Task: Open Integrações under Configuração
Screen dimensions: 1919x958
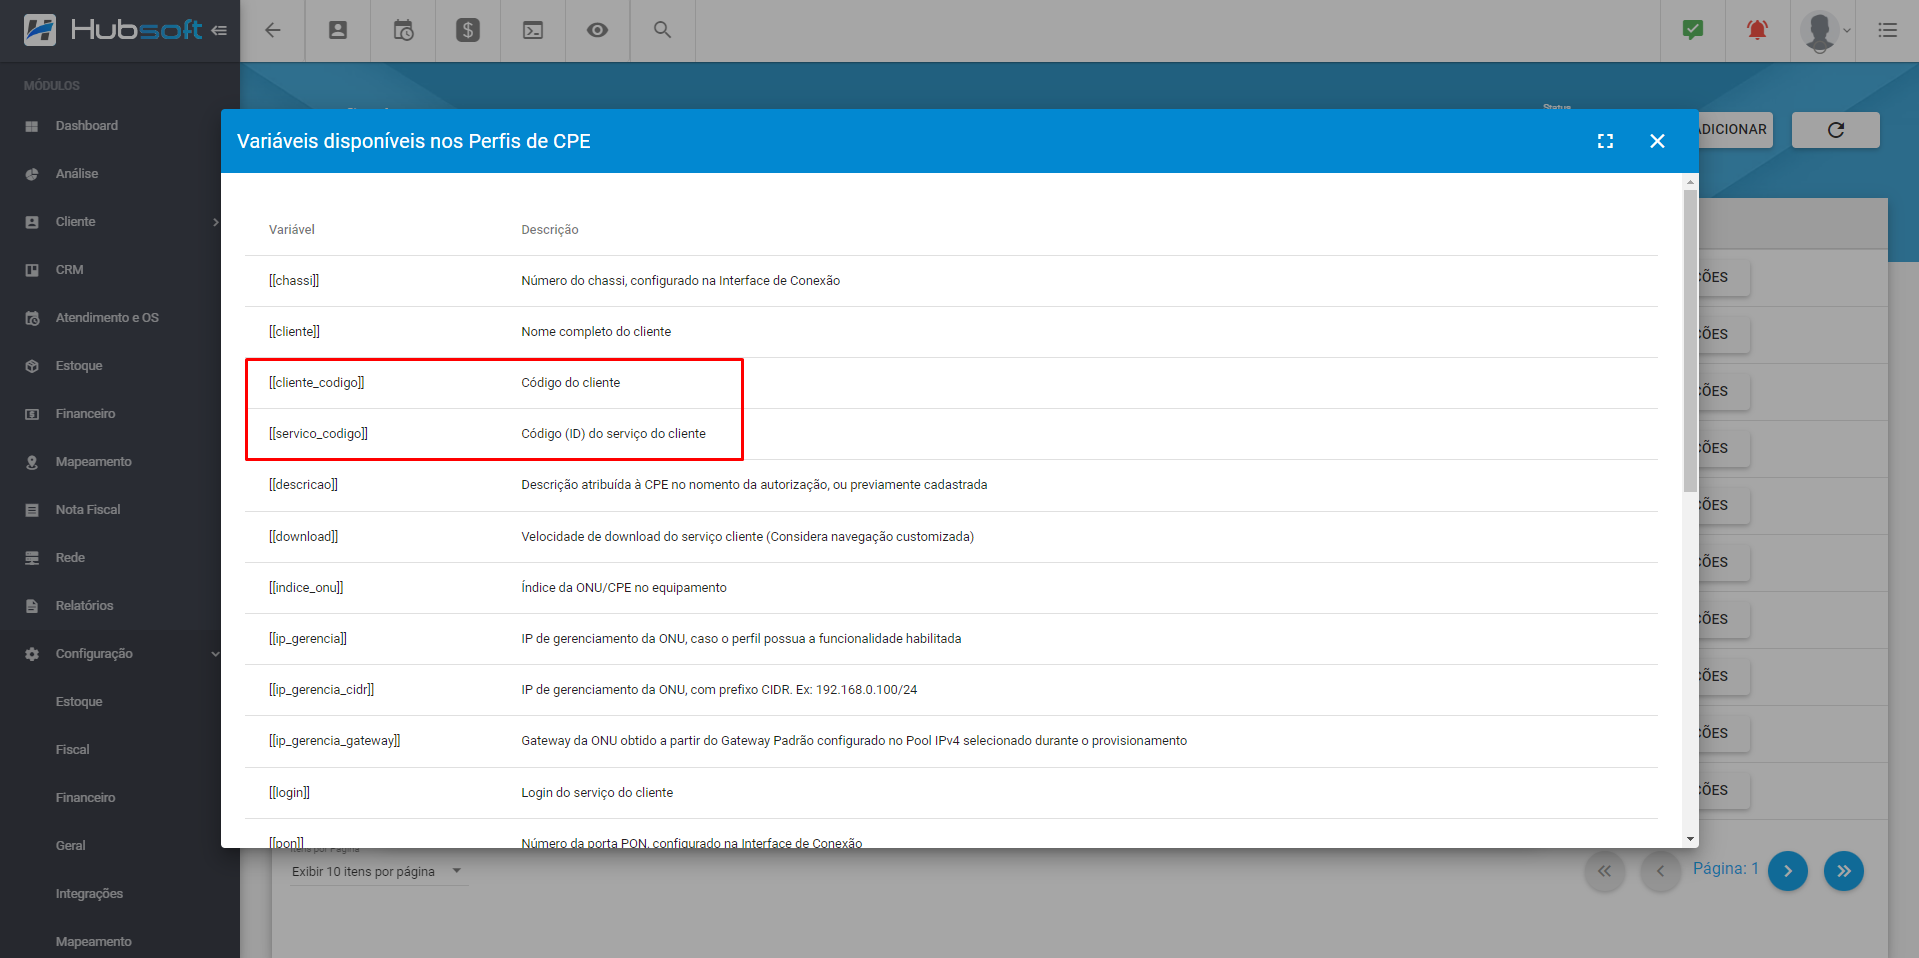Action: (x=89, y=894)
